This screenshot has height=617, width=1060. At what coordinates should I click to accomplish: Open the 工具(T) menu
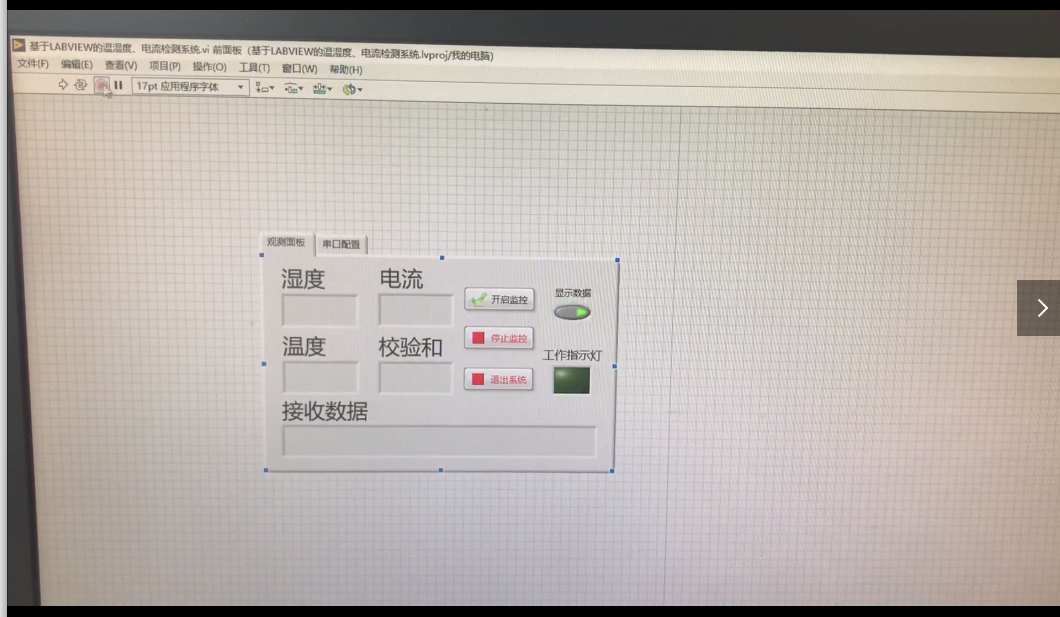click(x=254, y=68)
